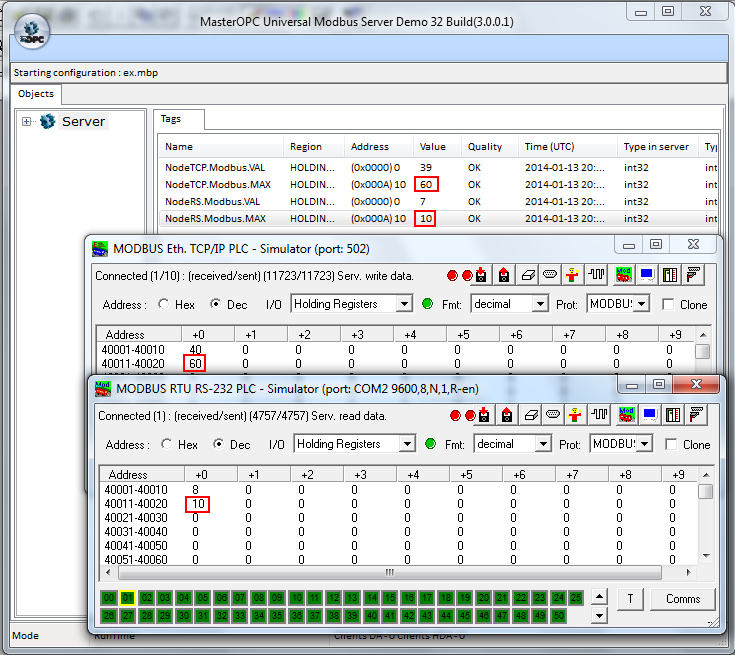The height and width of the screenshot is (655, 735).
Task: Click the horizontal scrollbar thumb in the RTU register grid
Action: point(390,572)
